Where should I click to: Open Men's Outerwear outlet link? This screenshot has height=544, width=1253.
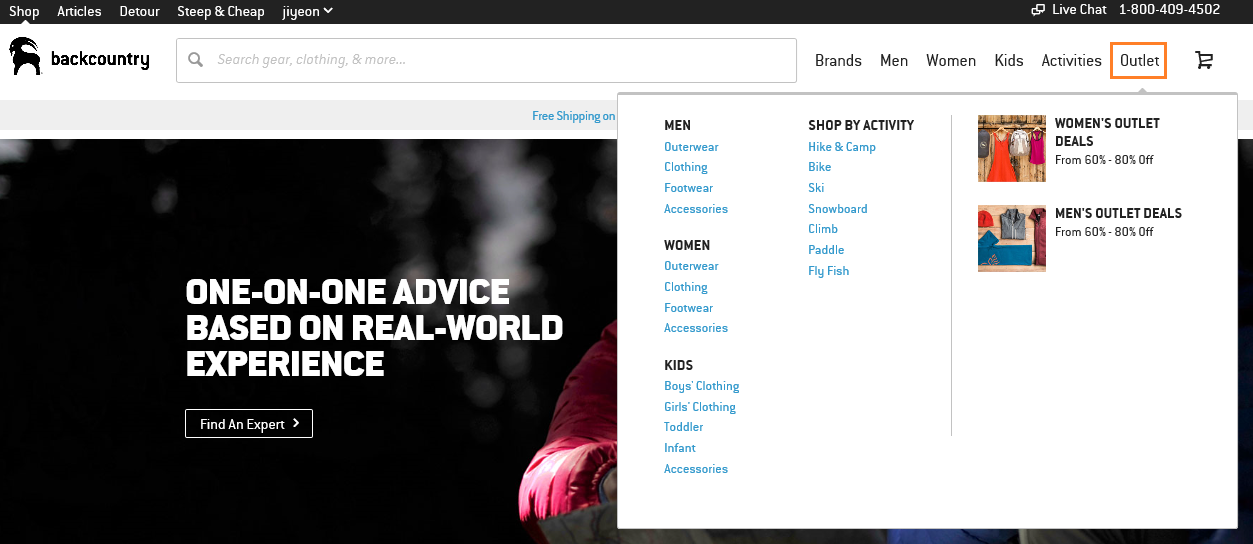point(691,147)
